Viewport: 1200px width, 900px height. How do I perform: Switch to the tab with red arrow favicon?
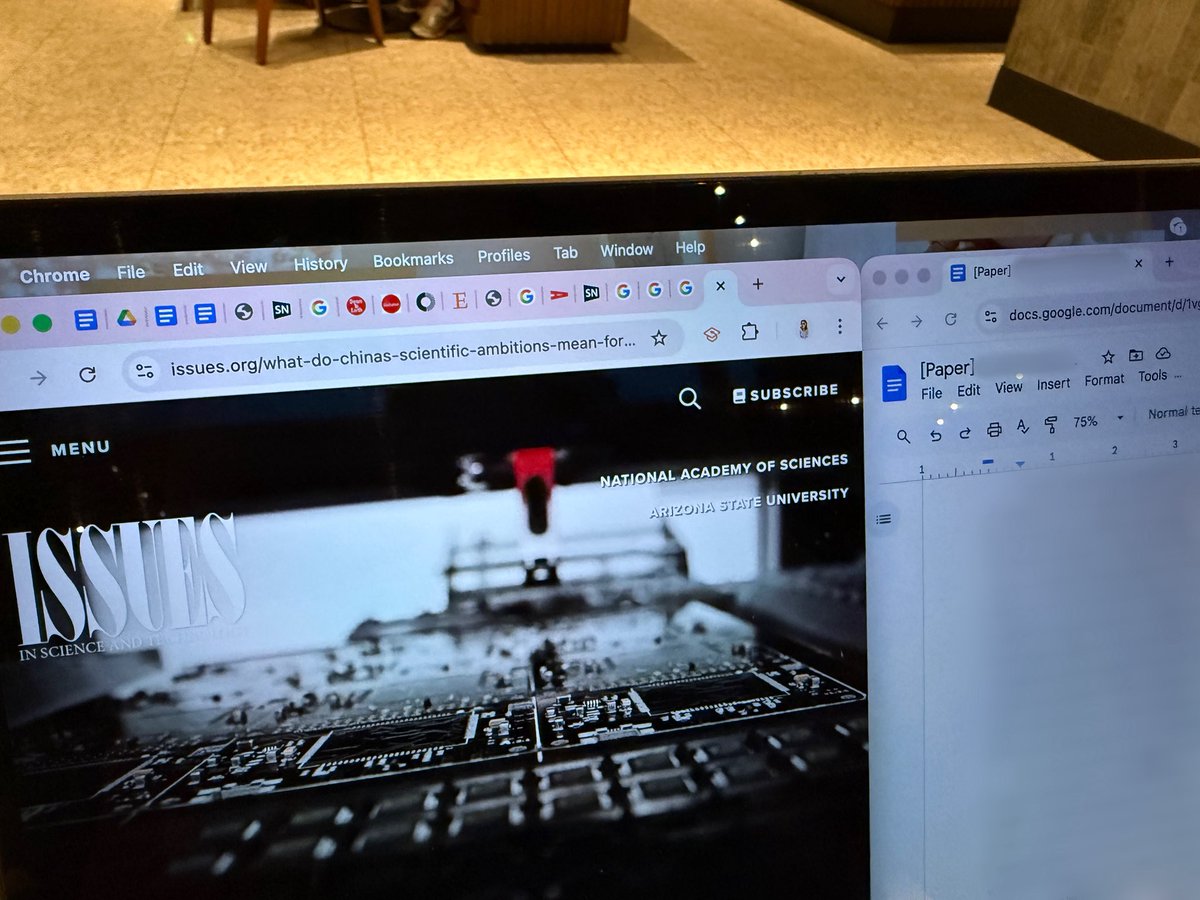click(x=558, y=295)
